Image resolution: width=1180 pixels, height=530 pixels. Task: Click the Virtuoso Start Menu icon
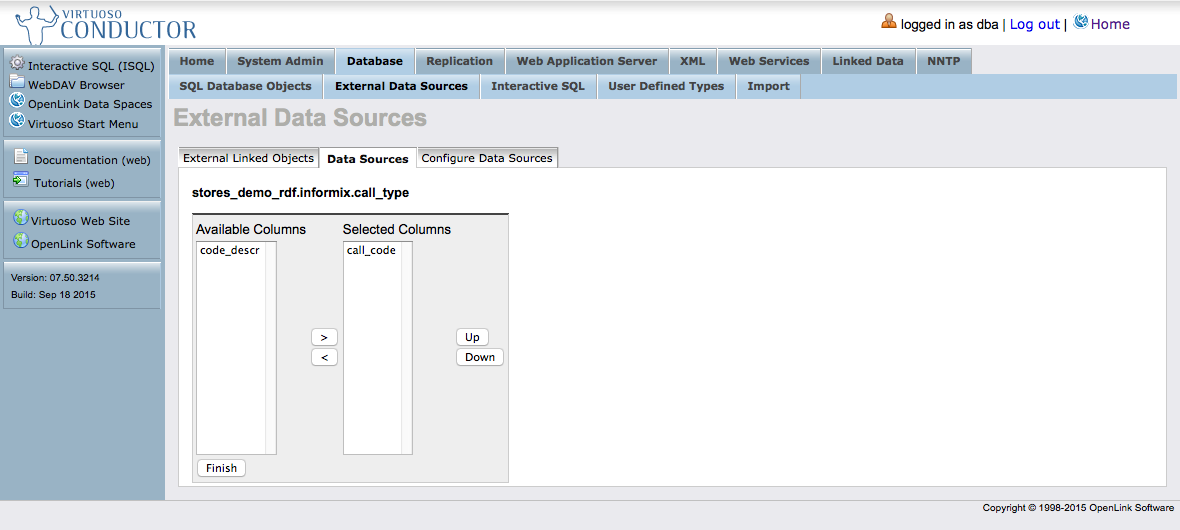(x=17, y=122)
